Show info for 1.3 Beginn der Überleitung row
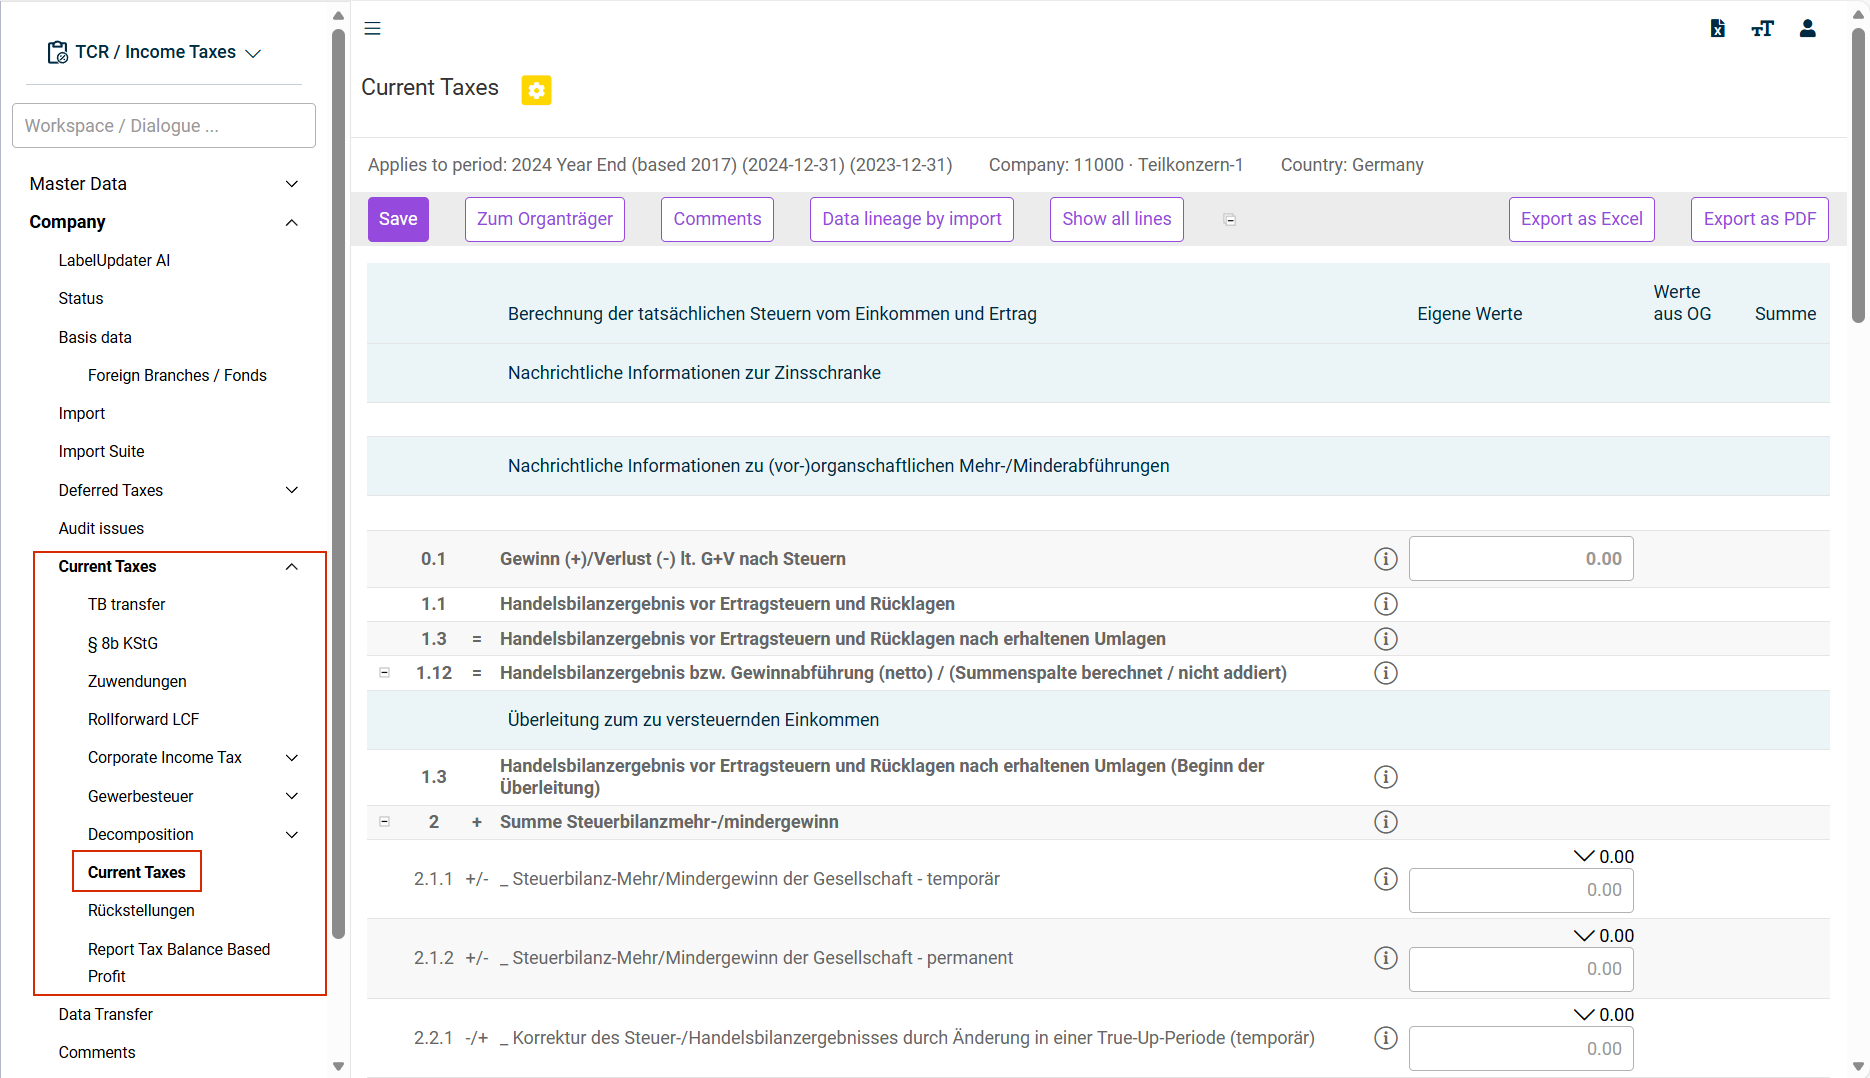The width and height of the screenshot is (1870, 1078). coord(1385,777)
